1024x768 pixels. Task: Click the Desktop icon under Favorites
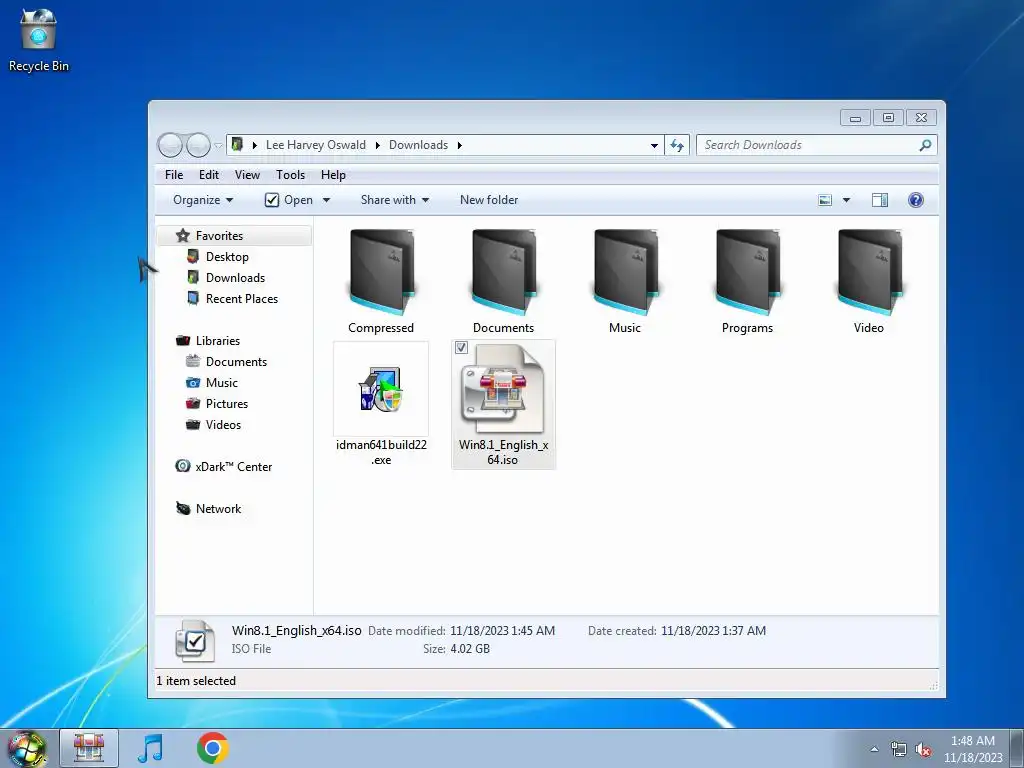pos(193,257)
